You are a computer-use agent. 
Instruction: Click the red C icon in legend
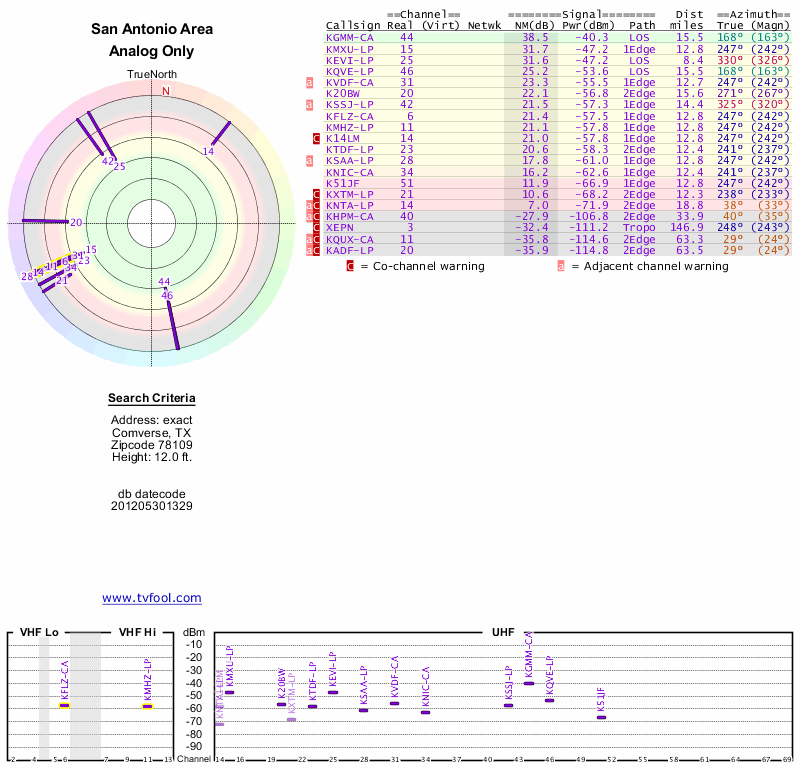coord(350,267)
